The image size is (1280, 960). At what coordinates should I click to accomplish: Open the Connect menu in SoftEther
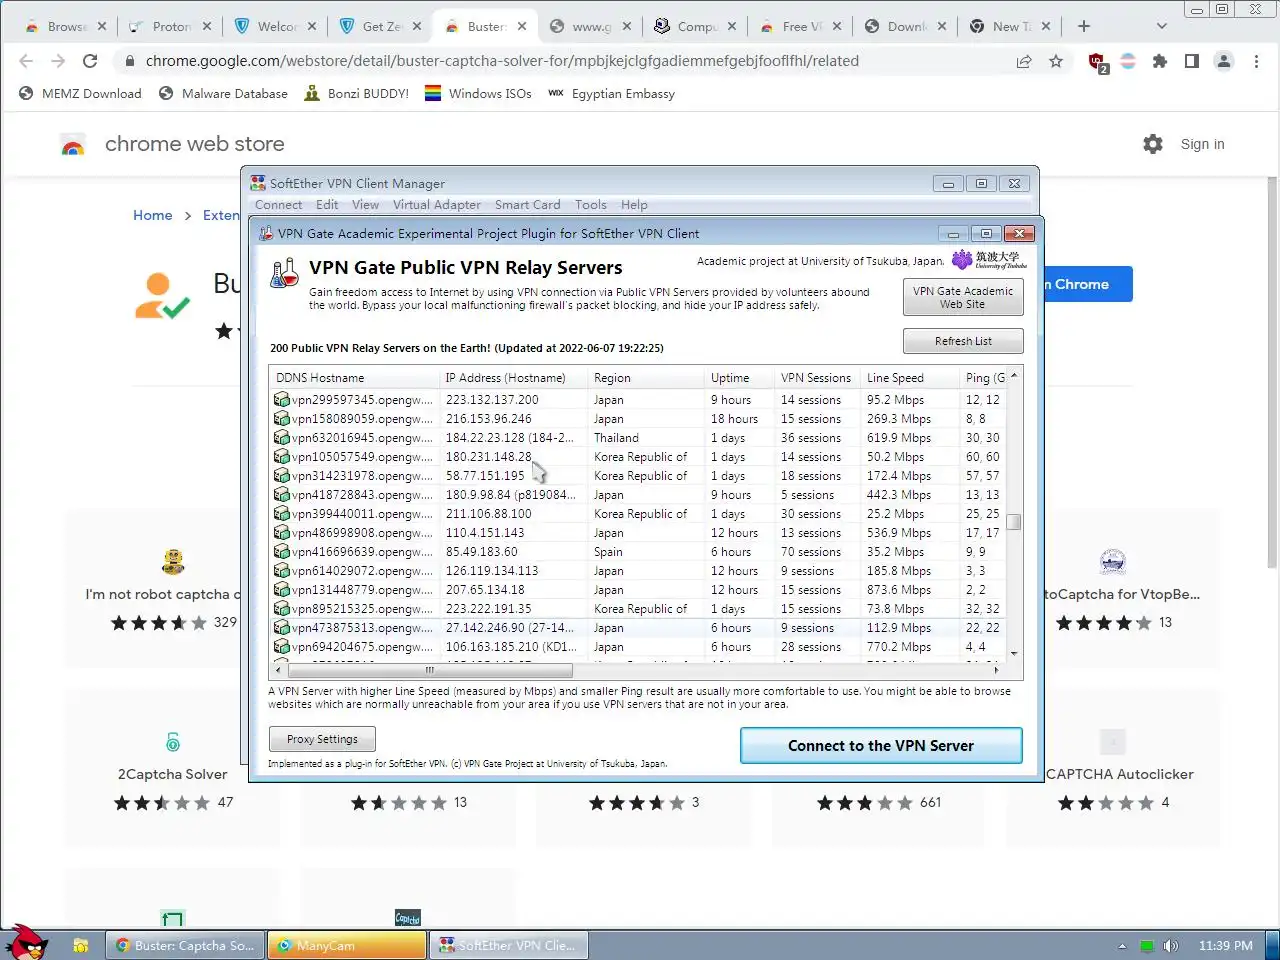(x=278, y=204)
